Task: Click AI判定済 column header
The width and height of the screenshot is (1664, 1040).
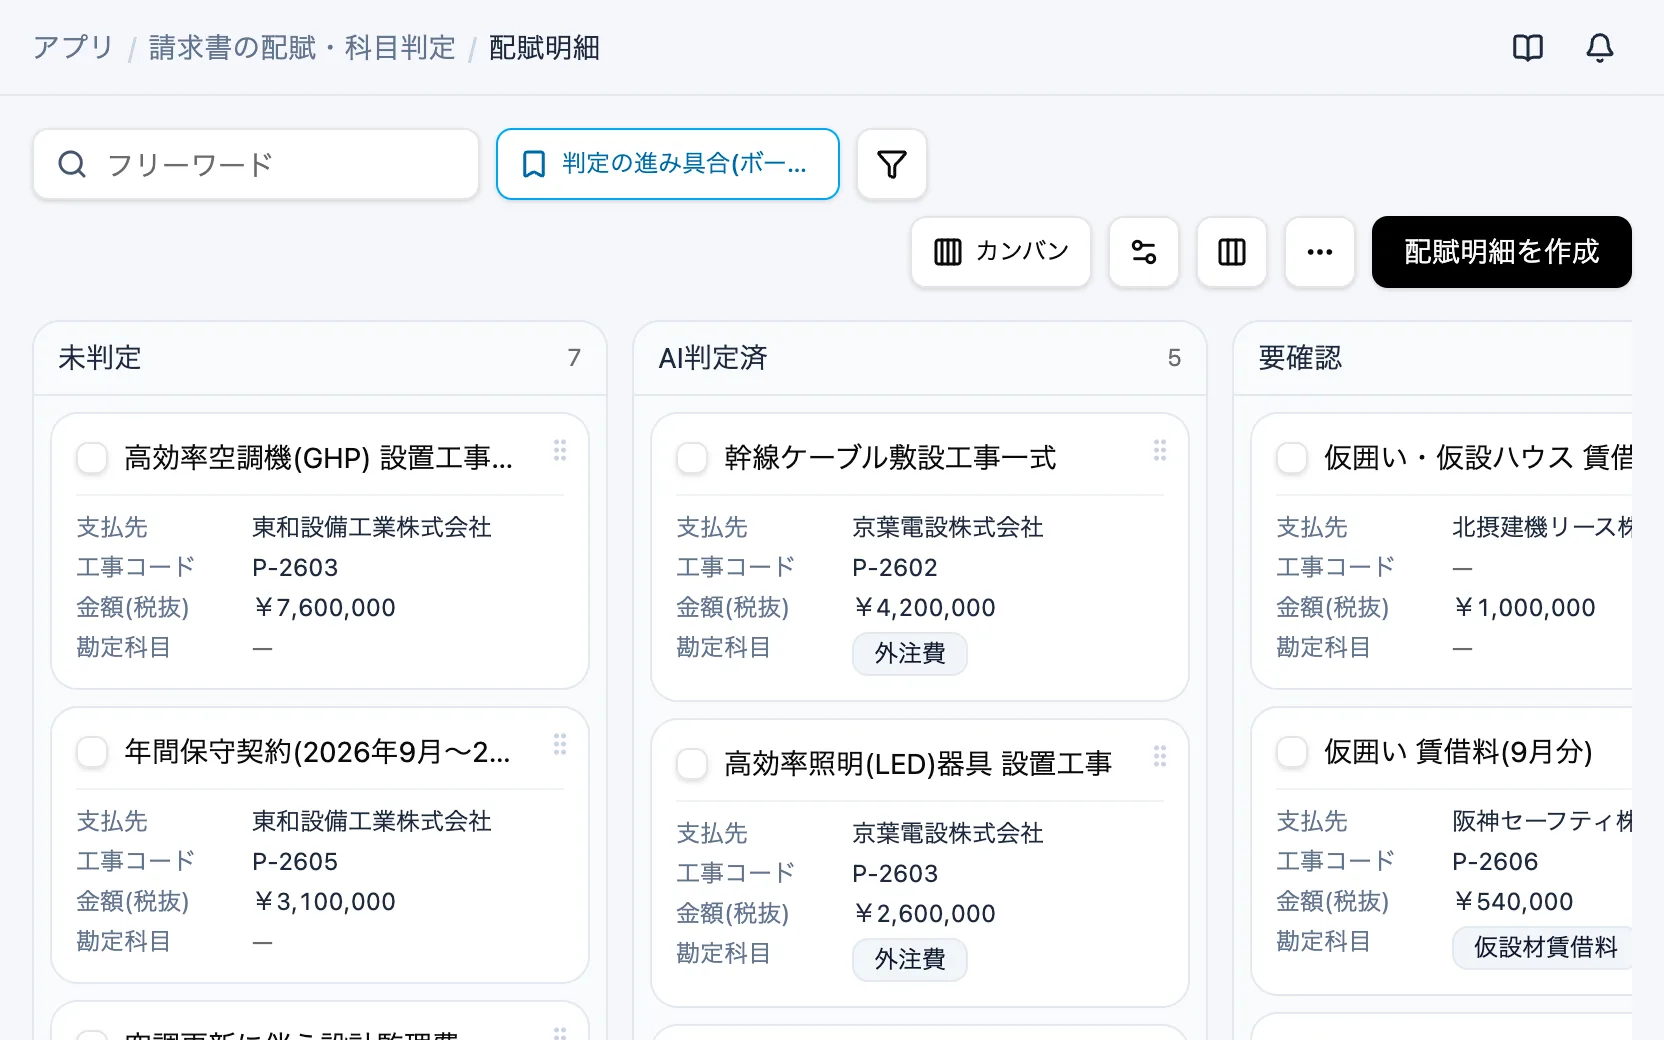Action: coord(920,358)
